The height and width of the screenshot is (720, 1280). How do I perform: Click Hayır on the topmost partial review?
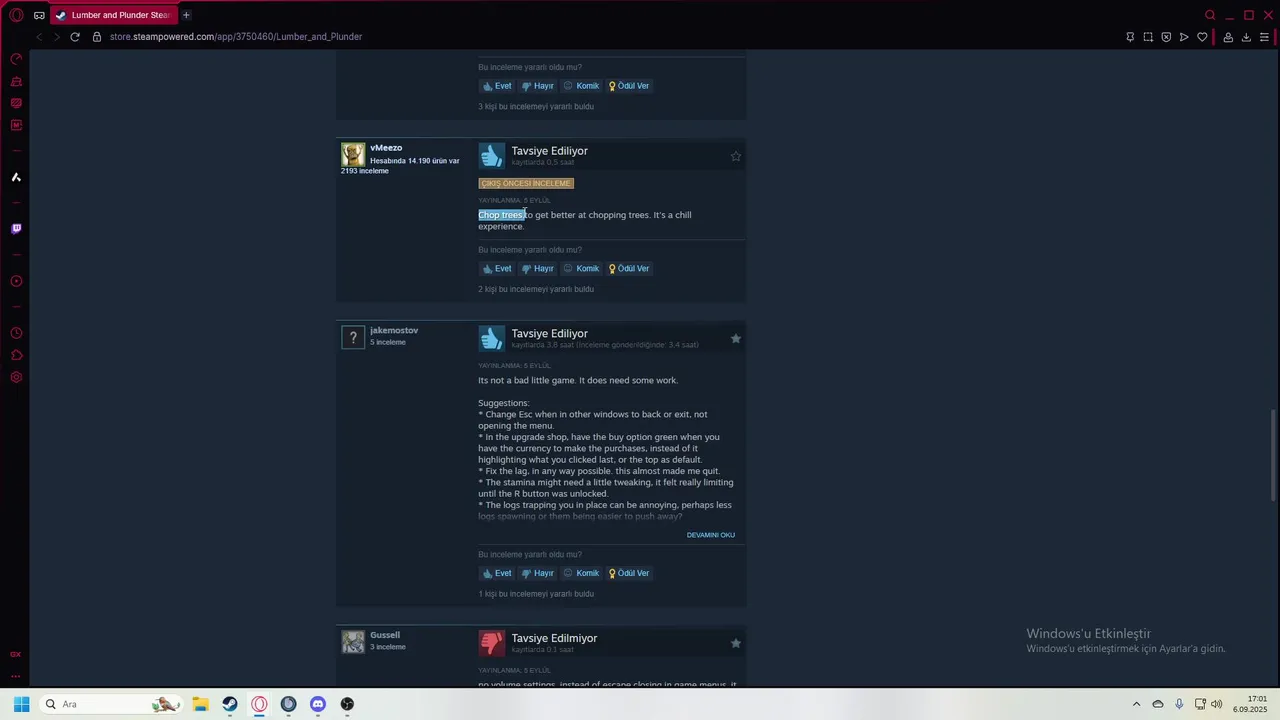[x=538, y=86]
